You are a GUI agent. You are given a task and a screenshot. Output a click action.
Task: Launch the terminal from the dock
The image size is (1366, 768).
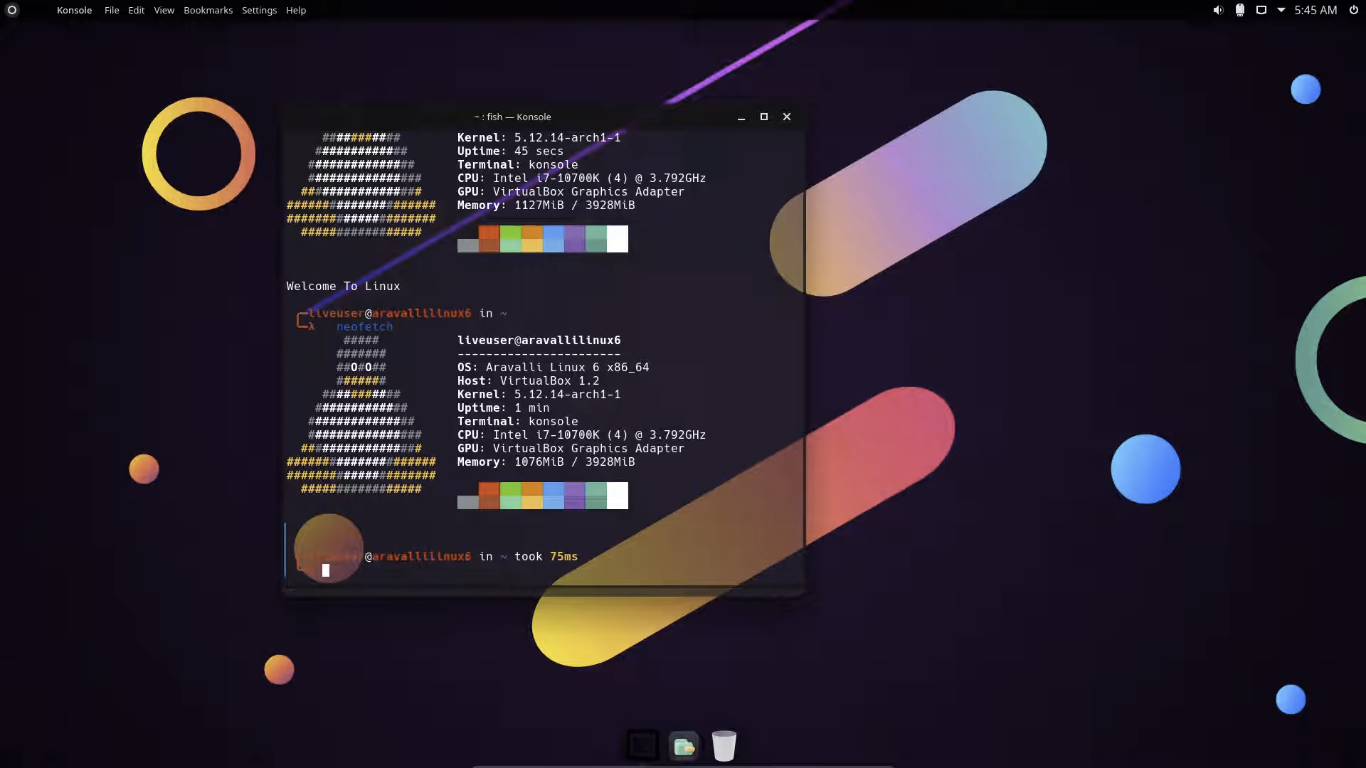[x=642, y=745]
